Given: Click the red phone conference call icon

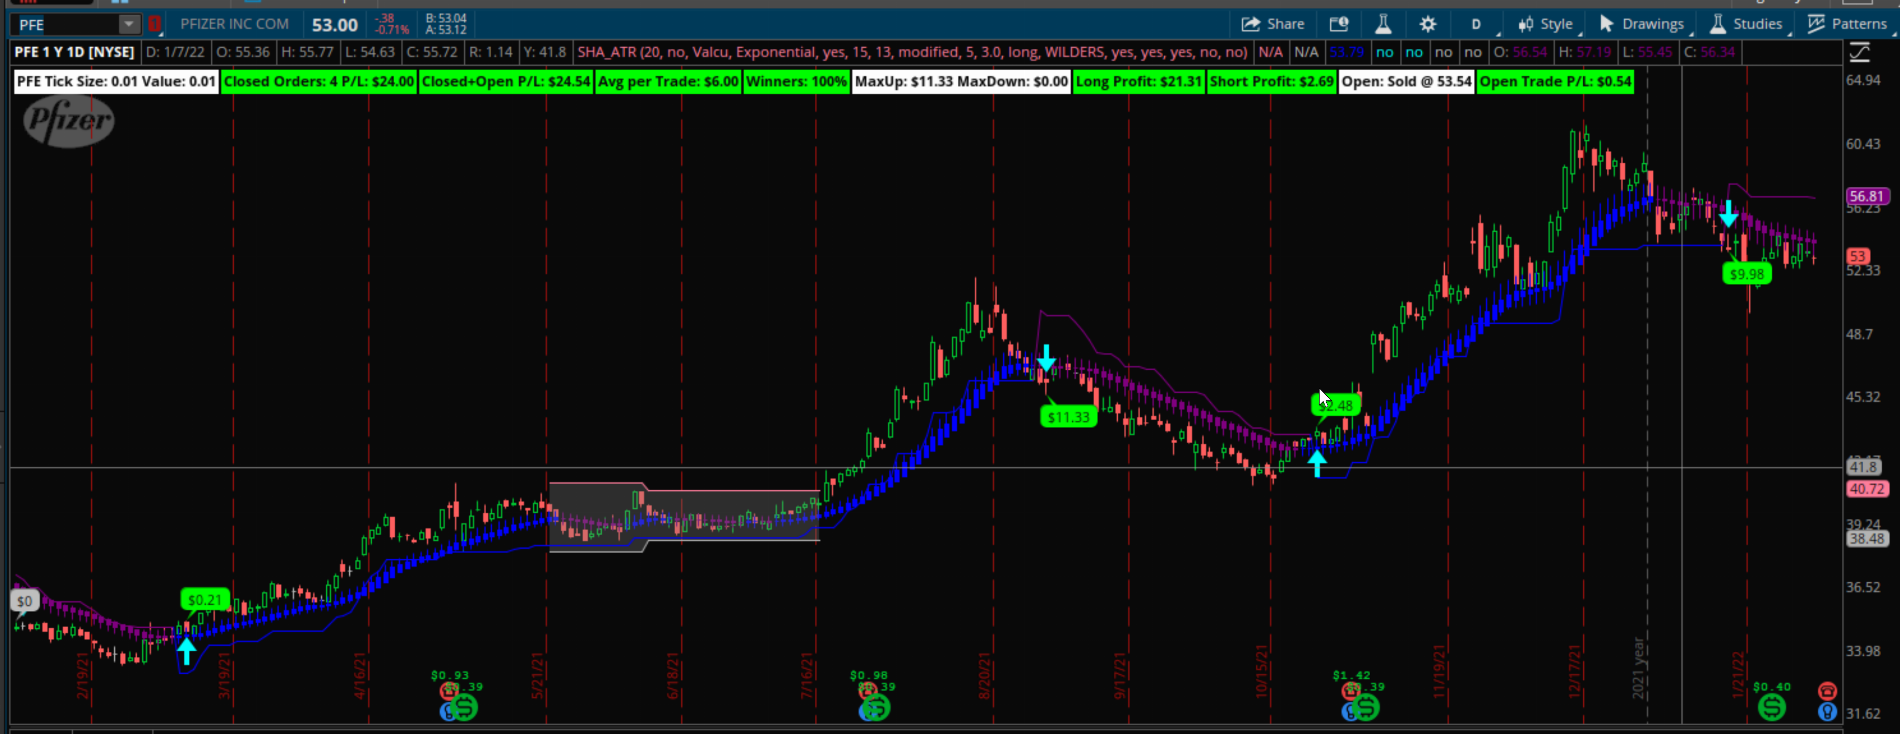Looking at the screenshot, I should coord(1827,691).
